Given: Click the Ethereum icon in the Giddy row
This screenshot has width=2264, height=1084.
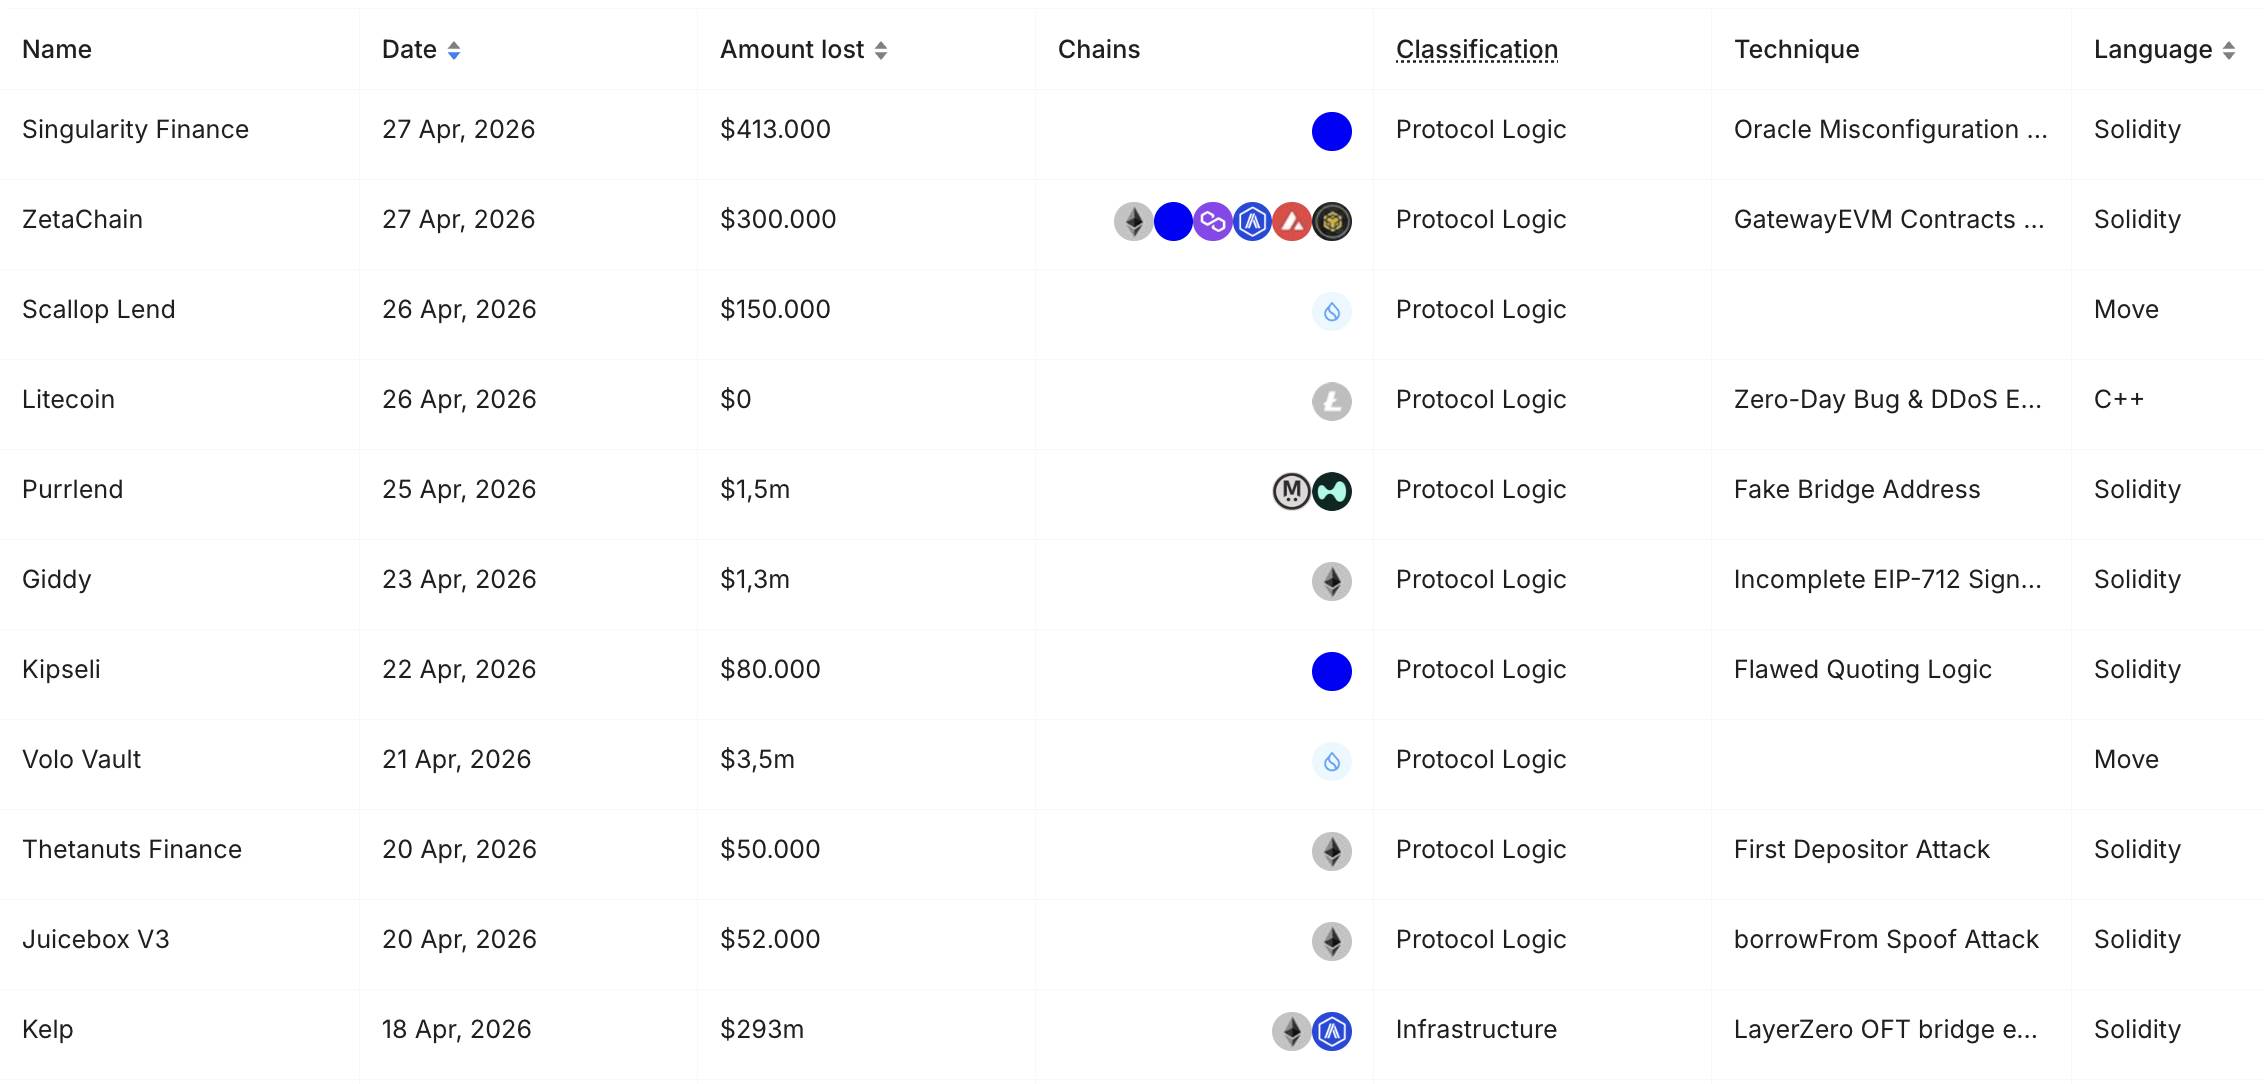Looking at the screenshot, I should click(1332, 581).
